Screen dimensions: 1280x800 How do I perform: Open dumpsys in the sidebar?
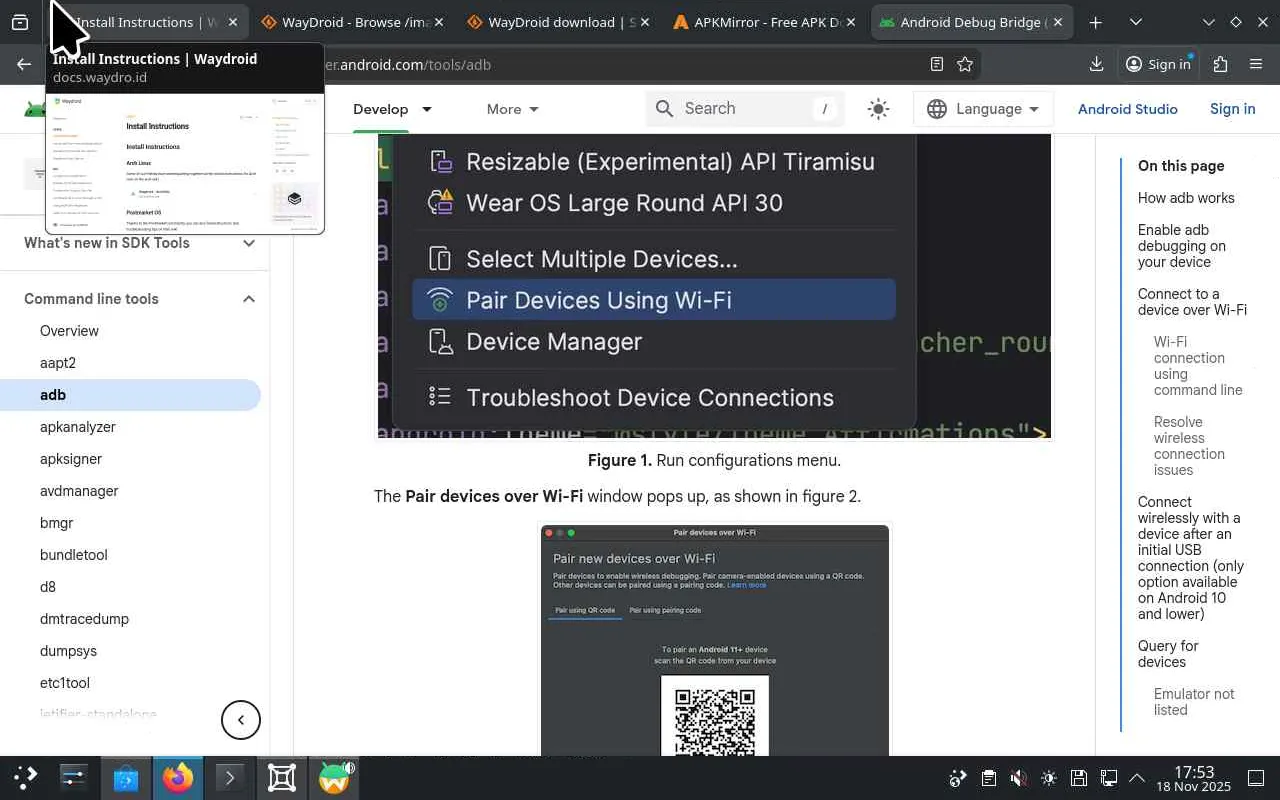point(68,651)
